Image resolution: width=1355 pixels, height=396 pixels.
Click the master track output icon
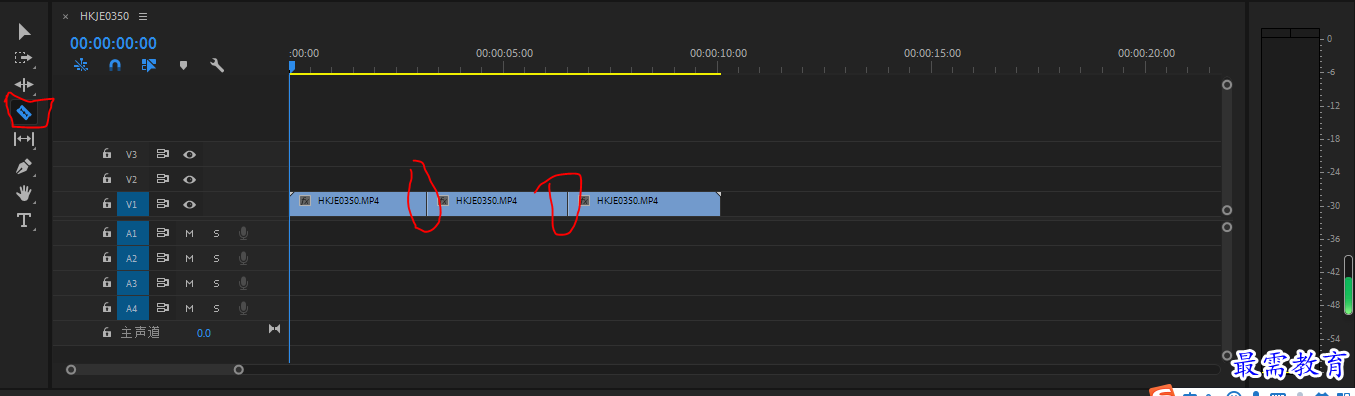coord(275,329)
